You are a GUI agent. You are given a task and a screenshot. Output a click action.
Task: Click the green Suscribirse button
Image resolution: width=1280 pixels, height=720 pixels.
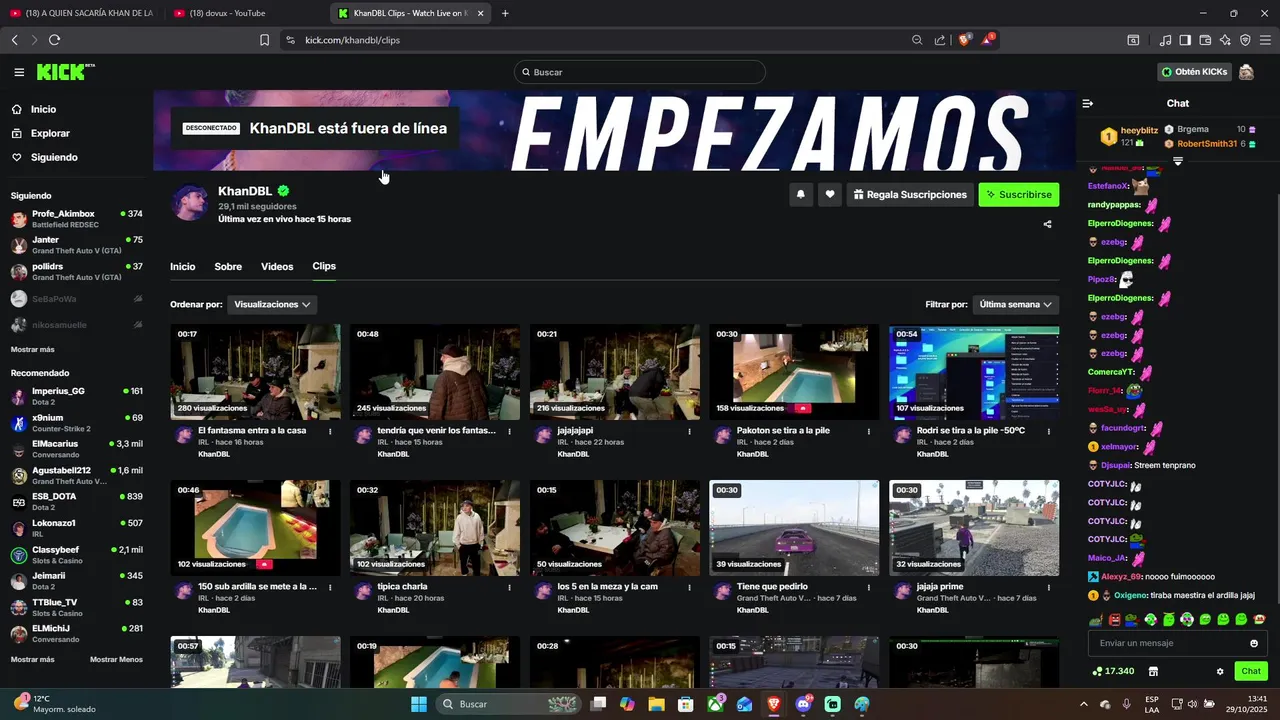point(1018,195)
